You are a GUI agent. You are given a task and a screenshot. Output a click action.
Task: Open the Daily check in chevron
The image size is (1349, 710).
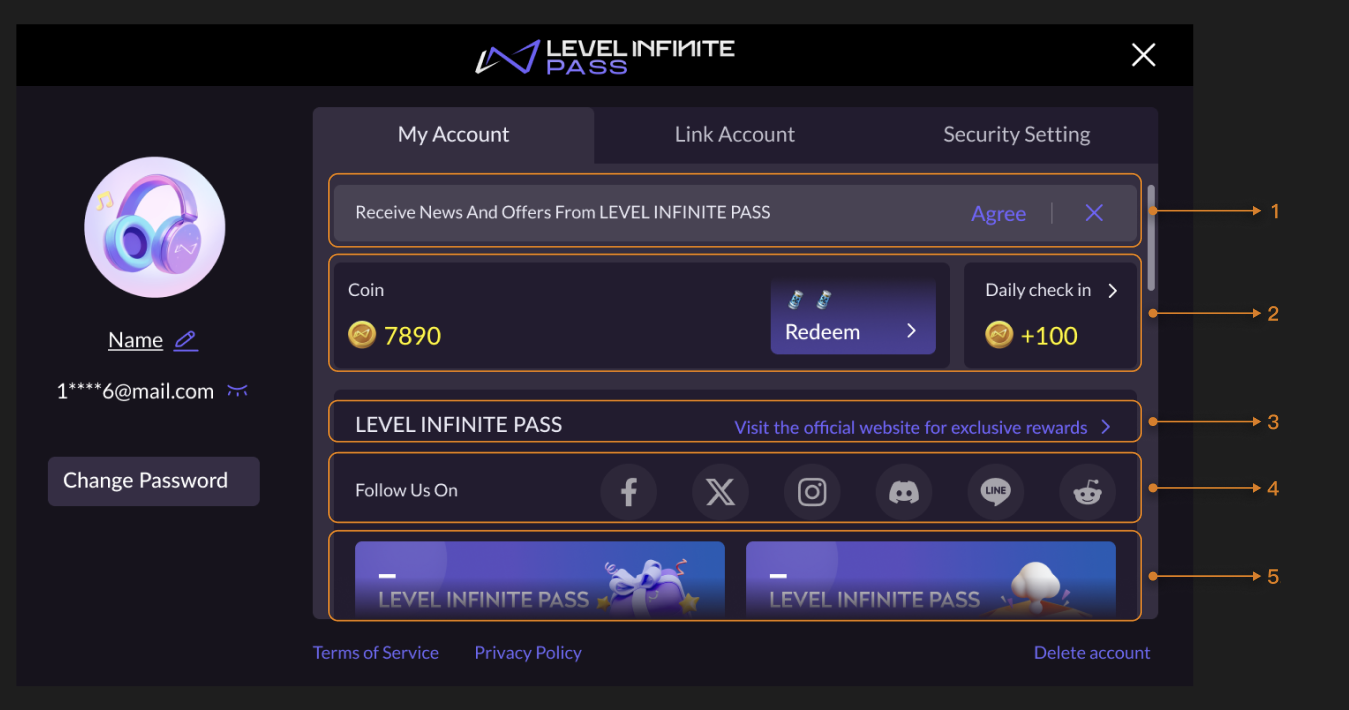coord(1112,290)
